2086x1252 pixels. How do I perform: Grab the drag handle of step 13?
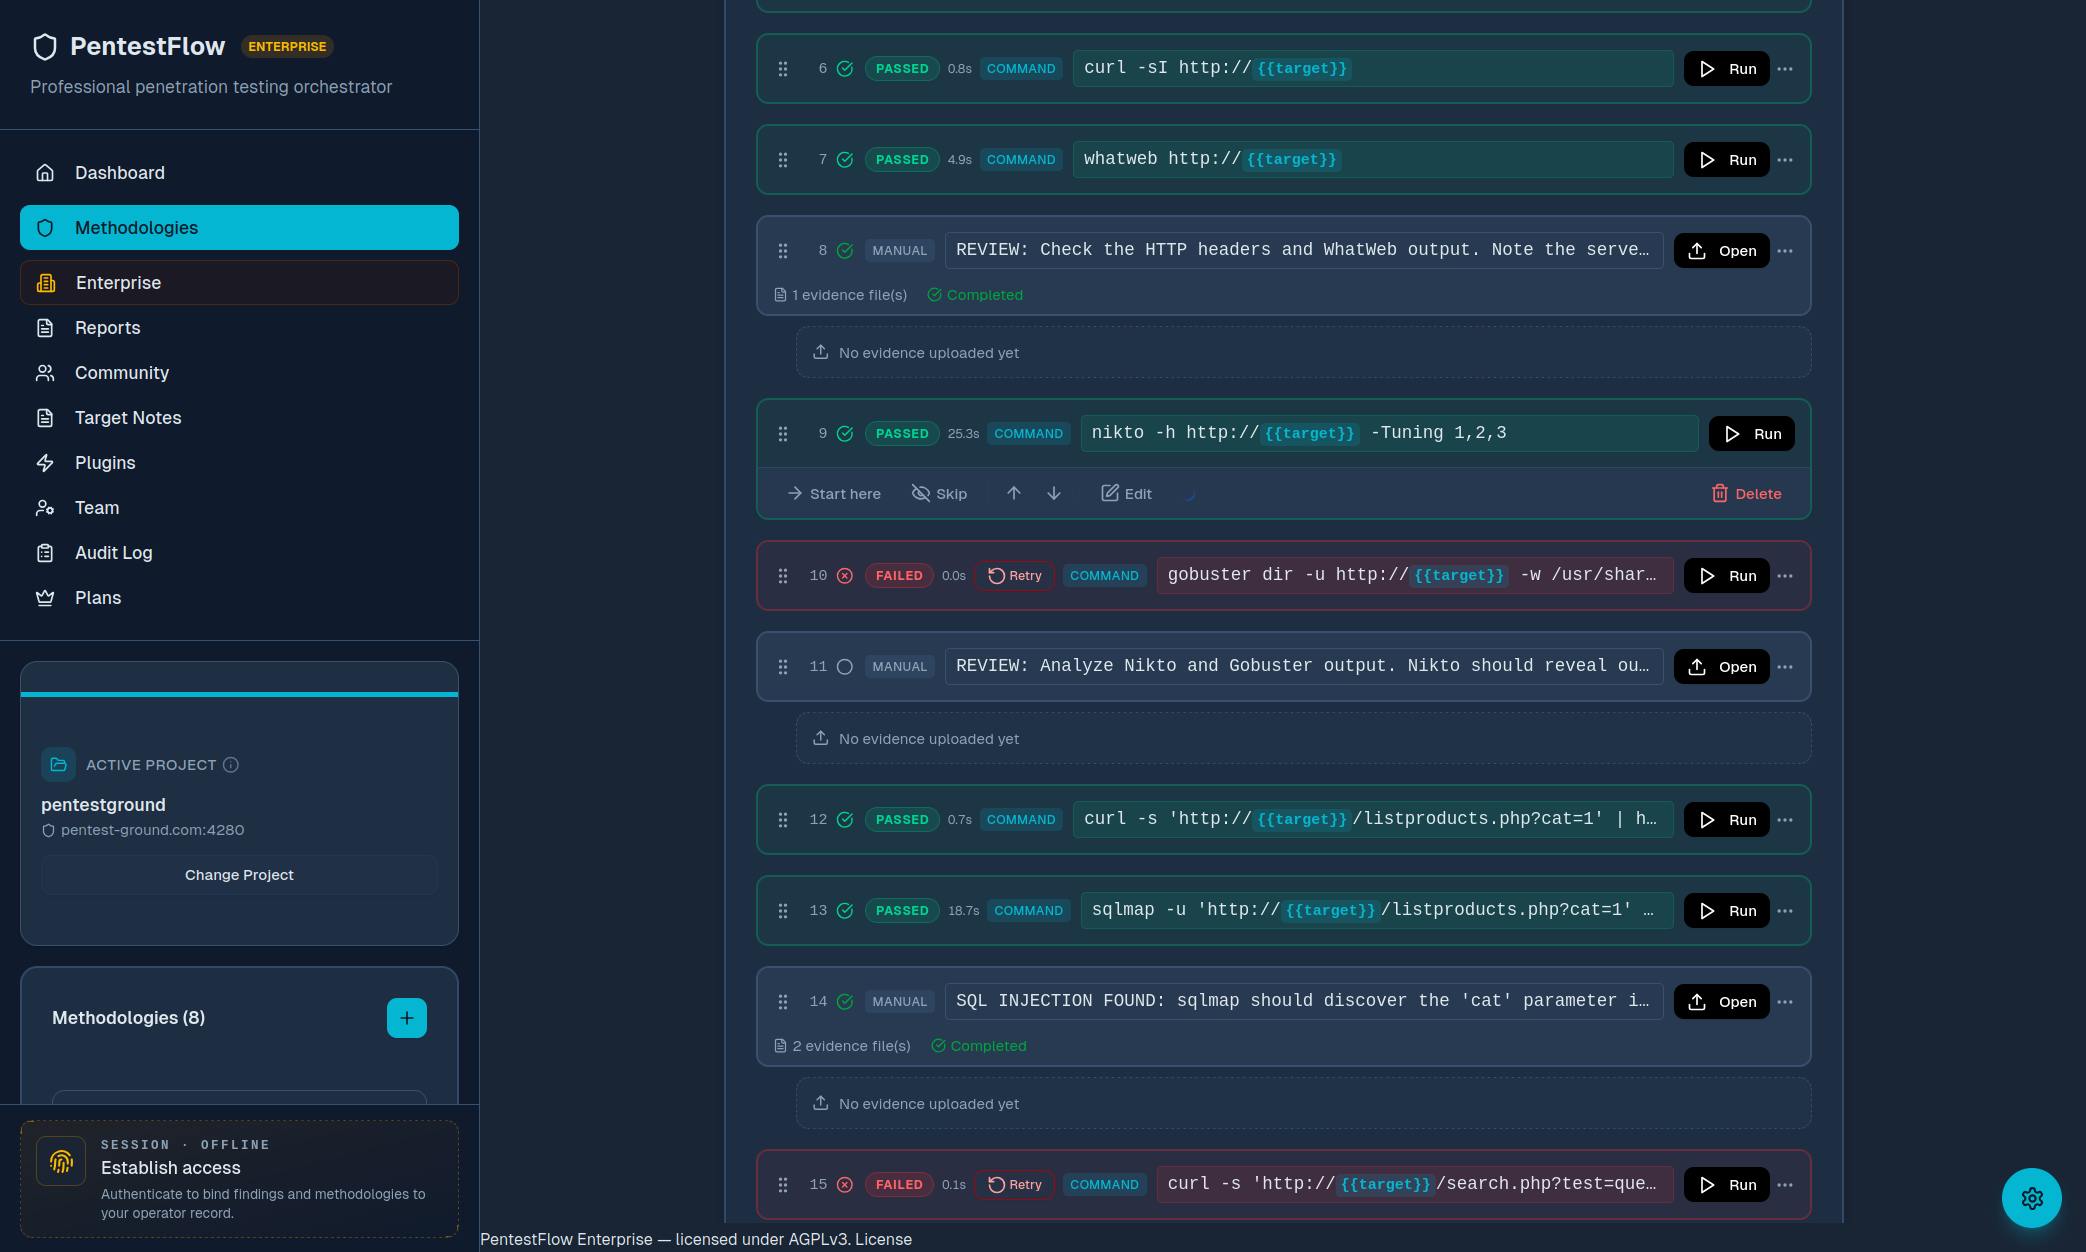[x=783, y=911]
